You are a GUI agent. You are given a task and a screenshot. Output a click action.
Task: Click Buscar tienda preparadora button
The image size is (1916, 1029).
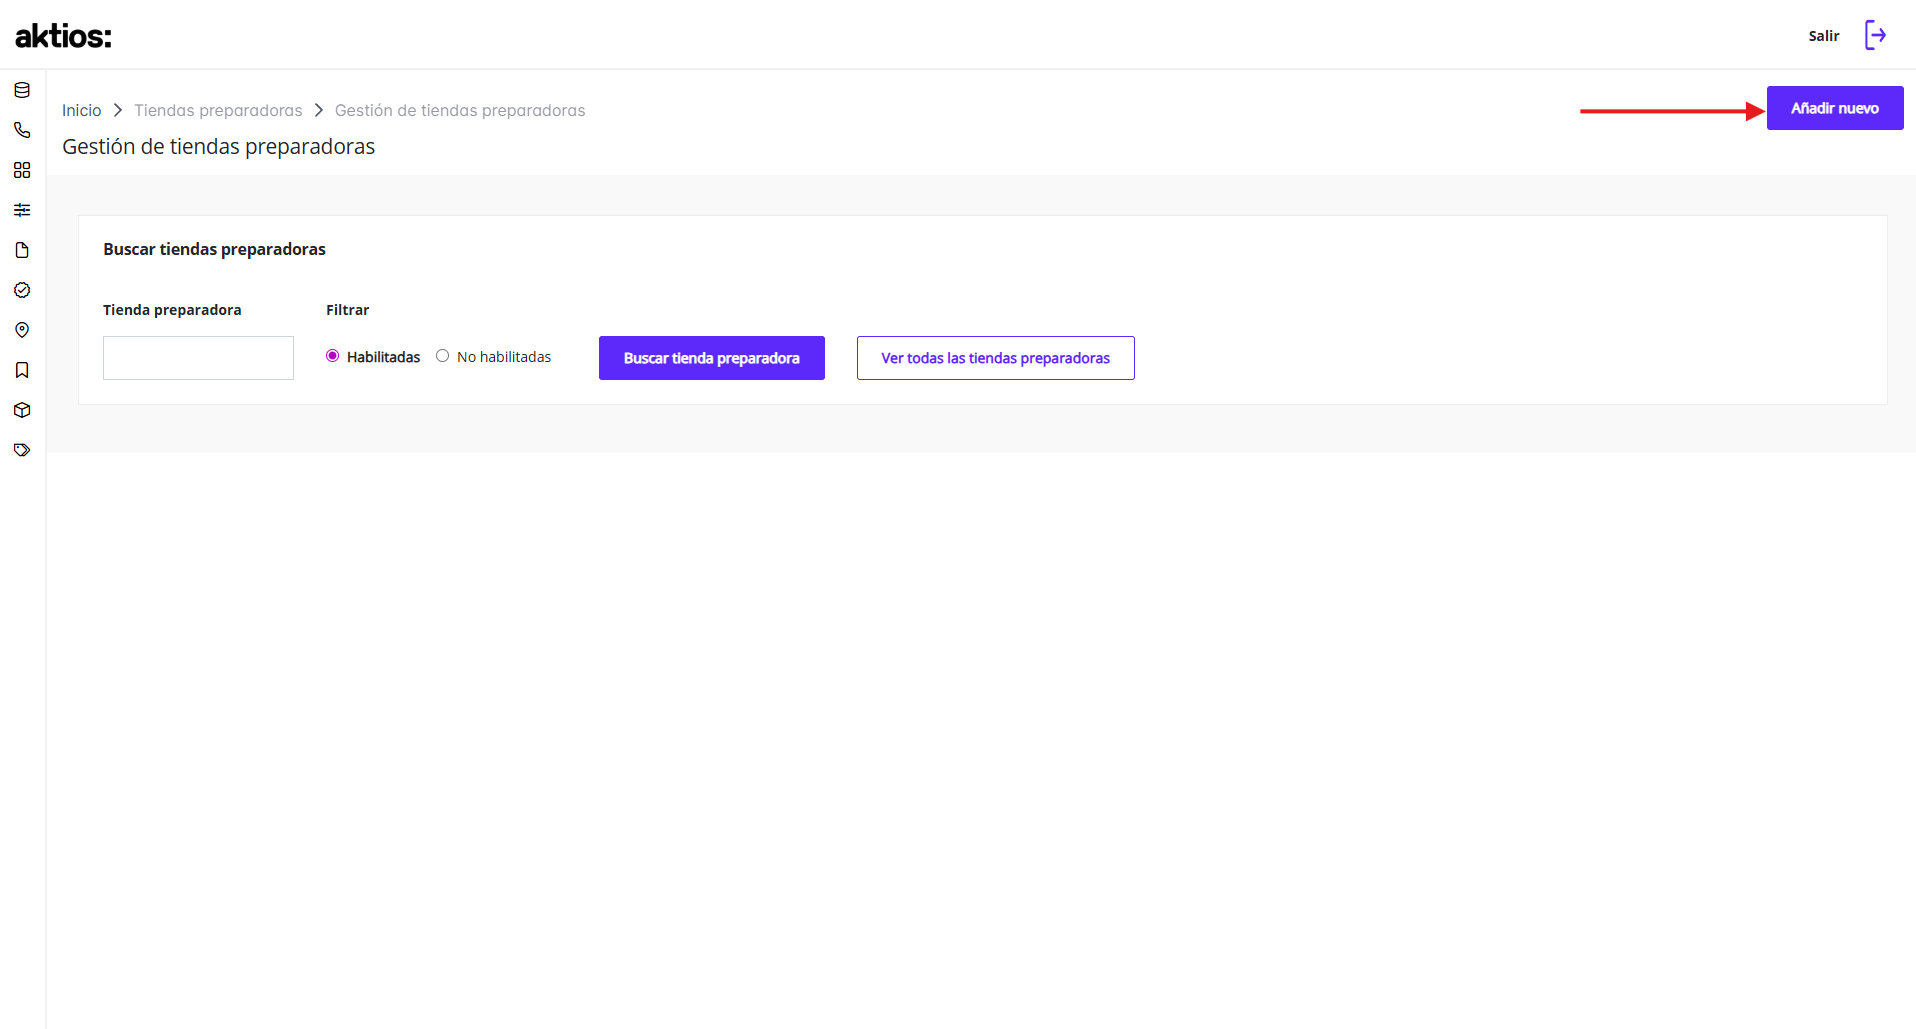point(712,358)
